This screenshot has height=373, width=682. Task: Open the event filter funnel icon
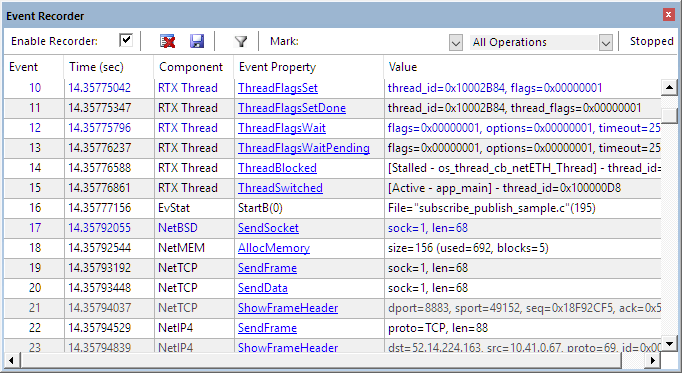241,42
